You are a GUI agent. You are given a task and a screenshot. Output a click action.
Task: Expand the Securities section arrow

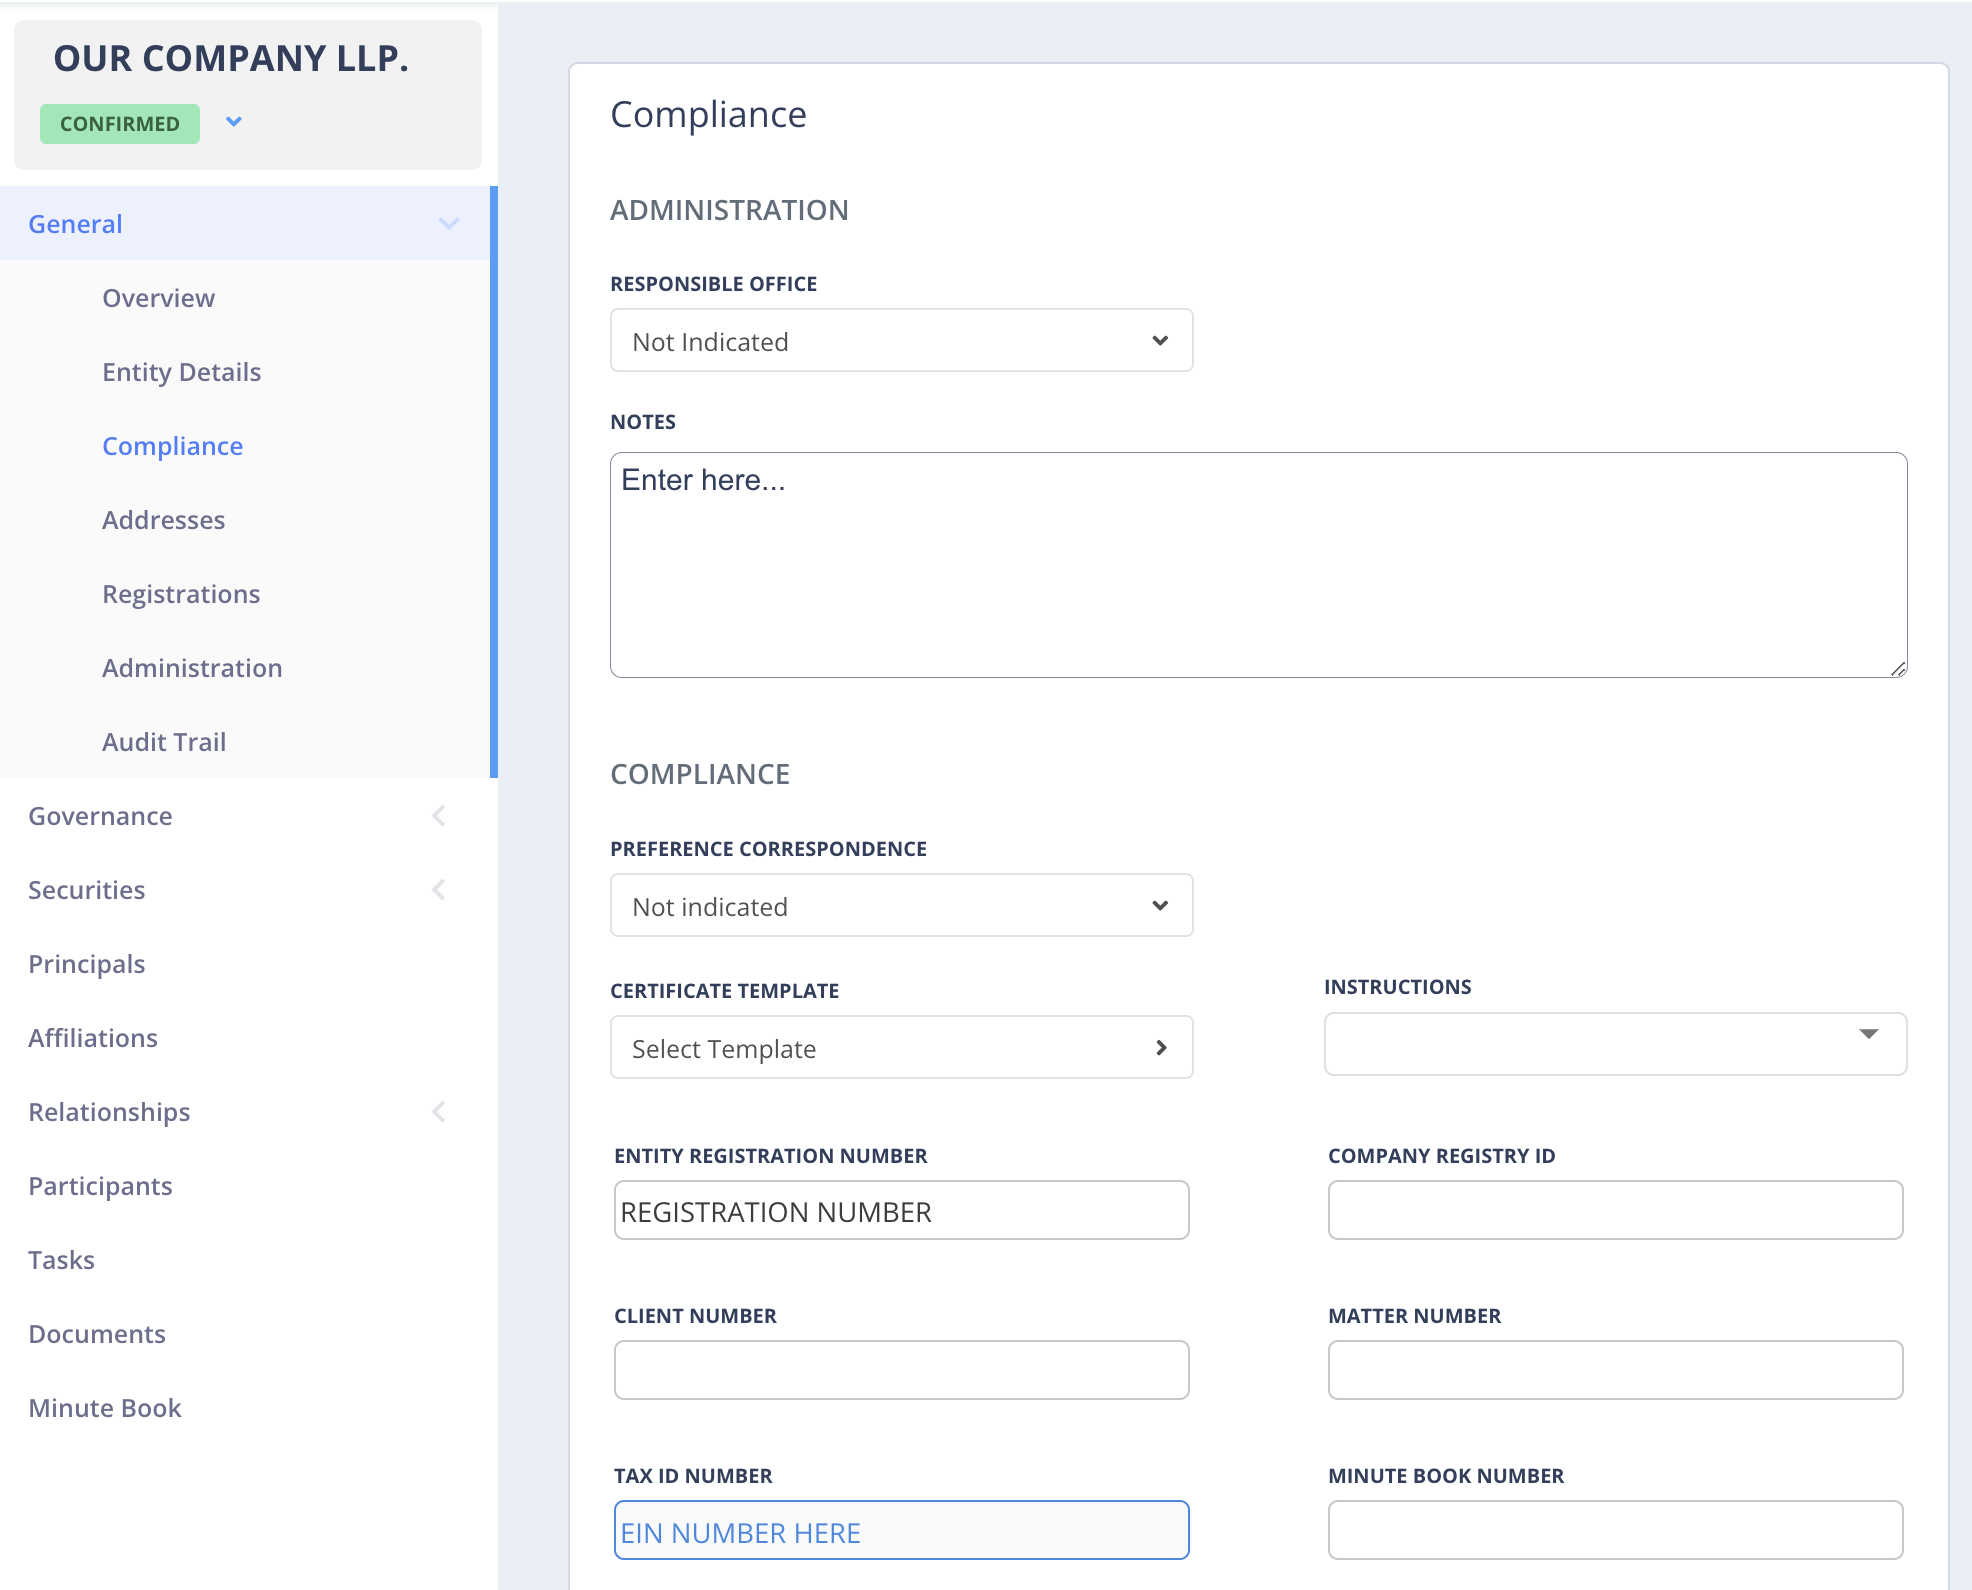pyautogui.click(x=439, y=890)
